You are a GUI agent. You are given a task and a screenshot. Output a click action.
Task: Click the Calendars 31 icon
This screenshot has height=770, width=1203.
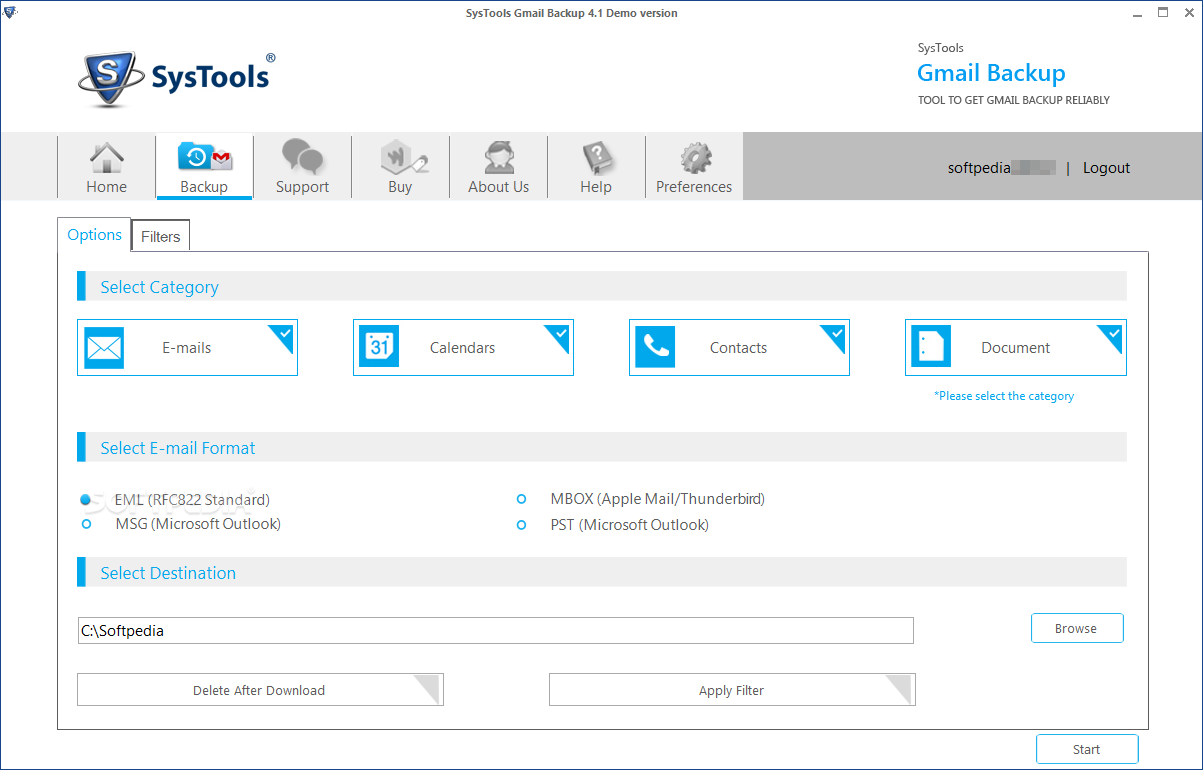coord(379,348)
